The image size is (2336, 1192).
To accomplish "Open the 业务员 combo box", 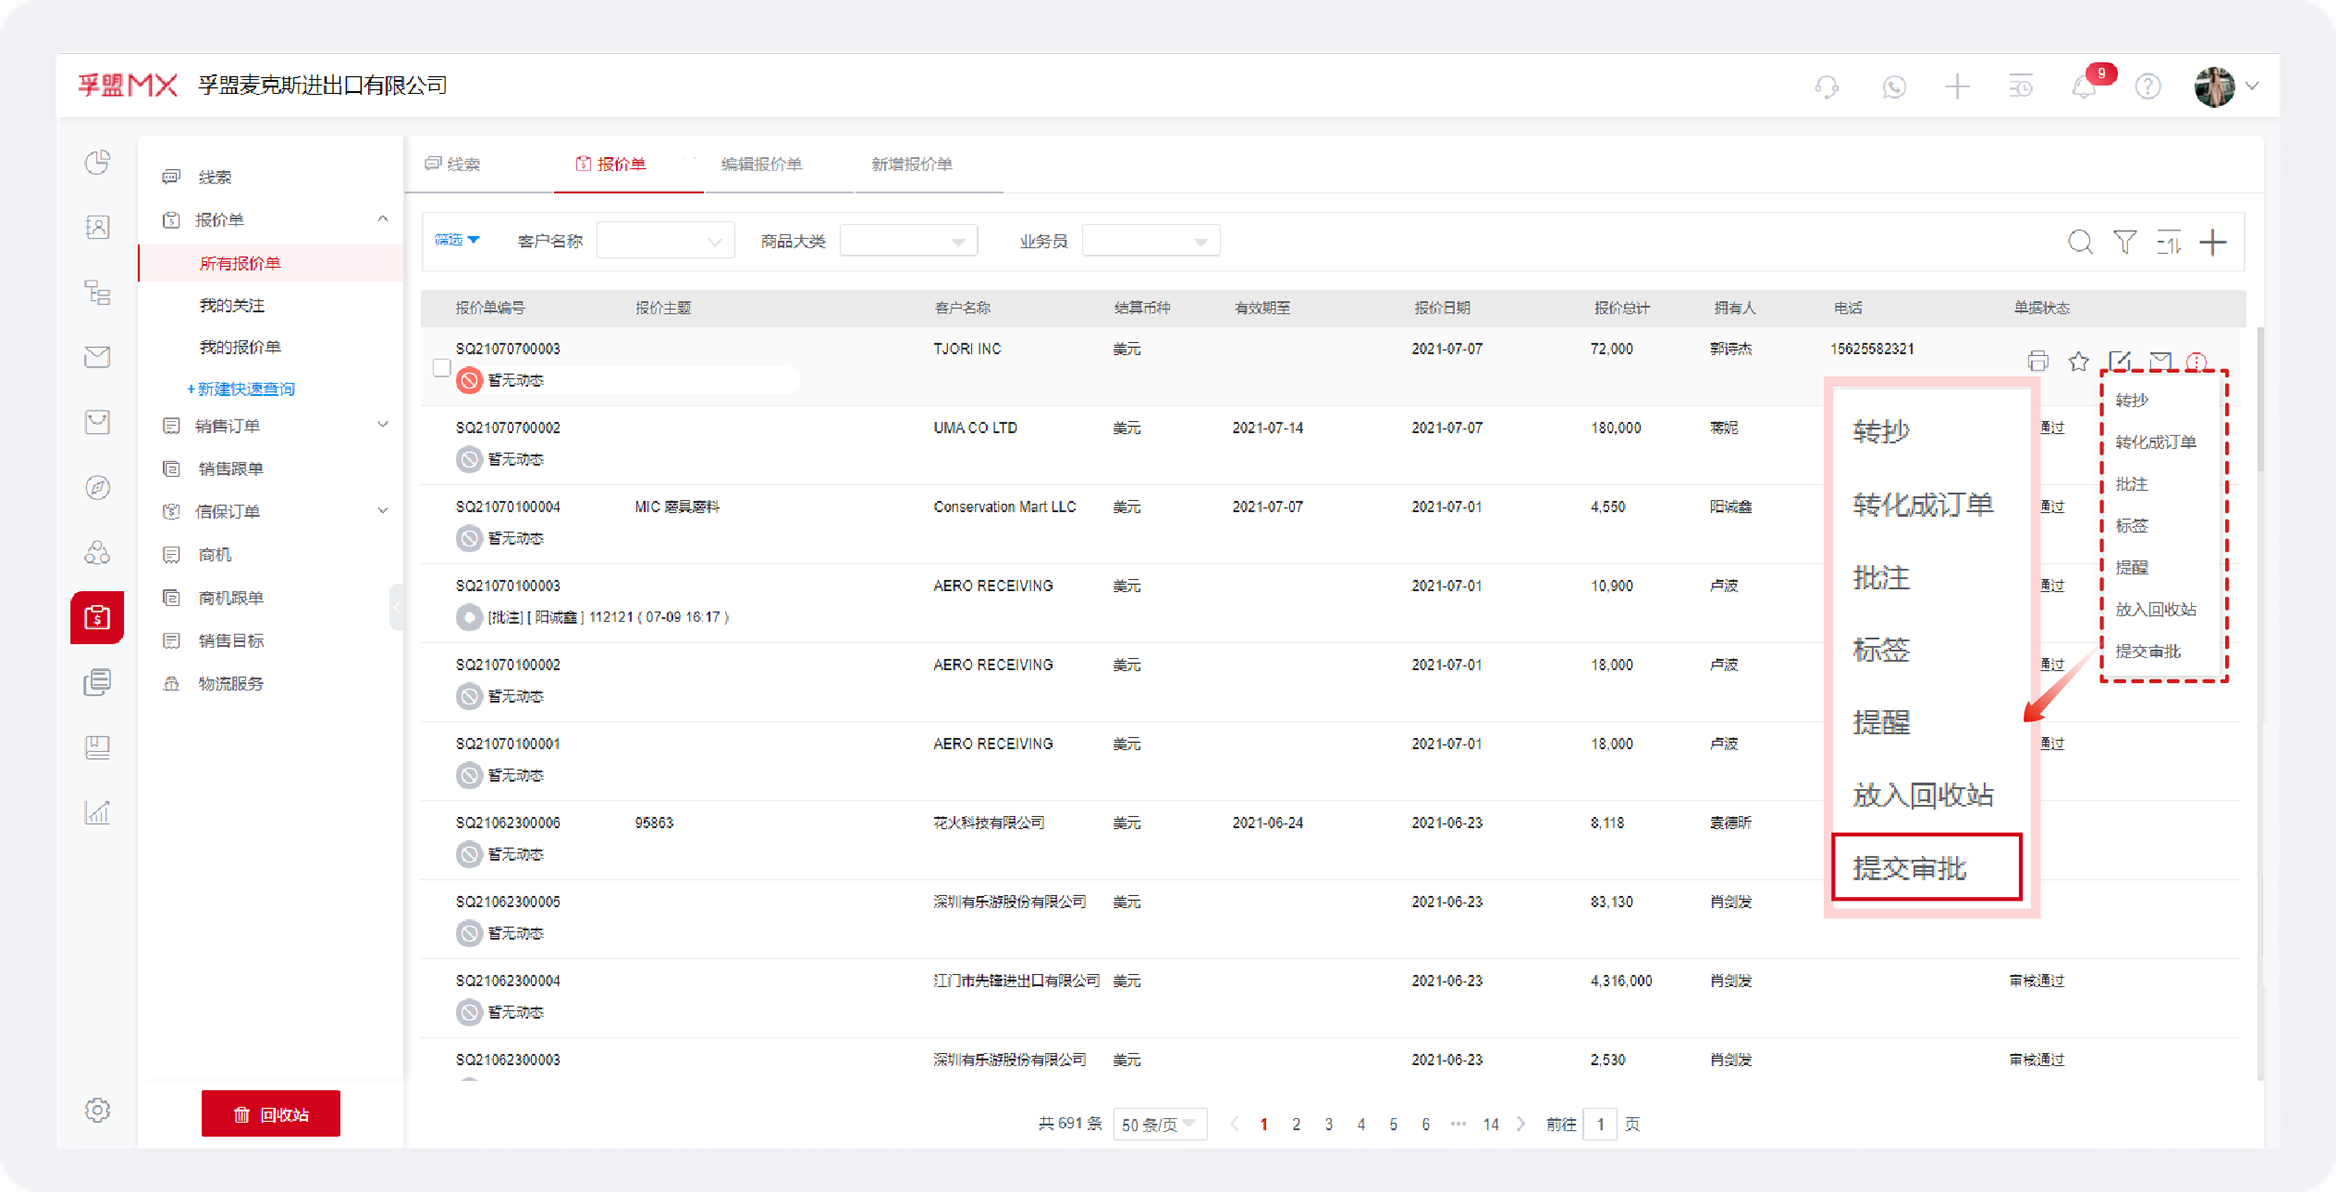I will click(x=1151, y=241).
